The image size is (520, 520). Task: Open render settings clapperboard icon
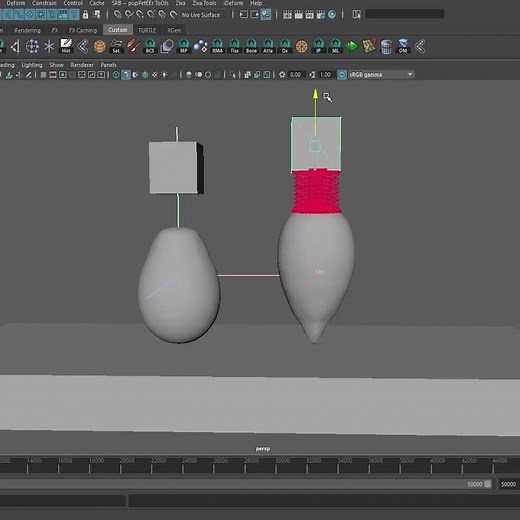pos(320,14)
